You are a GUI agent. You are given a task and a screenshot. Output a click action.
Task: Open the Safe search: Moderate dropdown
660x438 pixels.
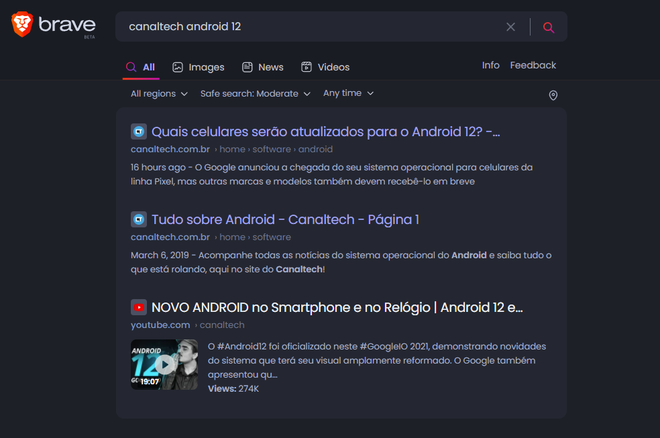255,93
